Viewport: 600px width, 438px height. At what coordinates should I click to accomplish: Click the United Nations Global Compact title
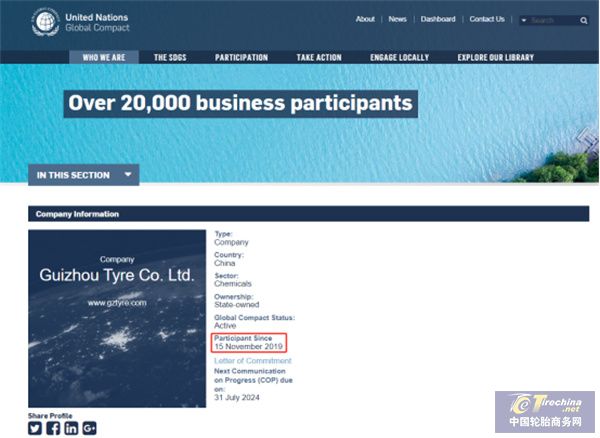pos(97,22)
